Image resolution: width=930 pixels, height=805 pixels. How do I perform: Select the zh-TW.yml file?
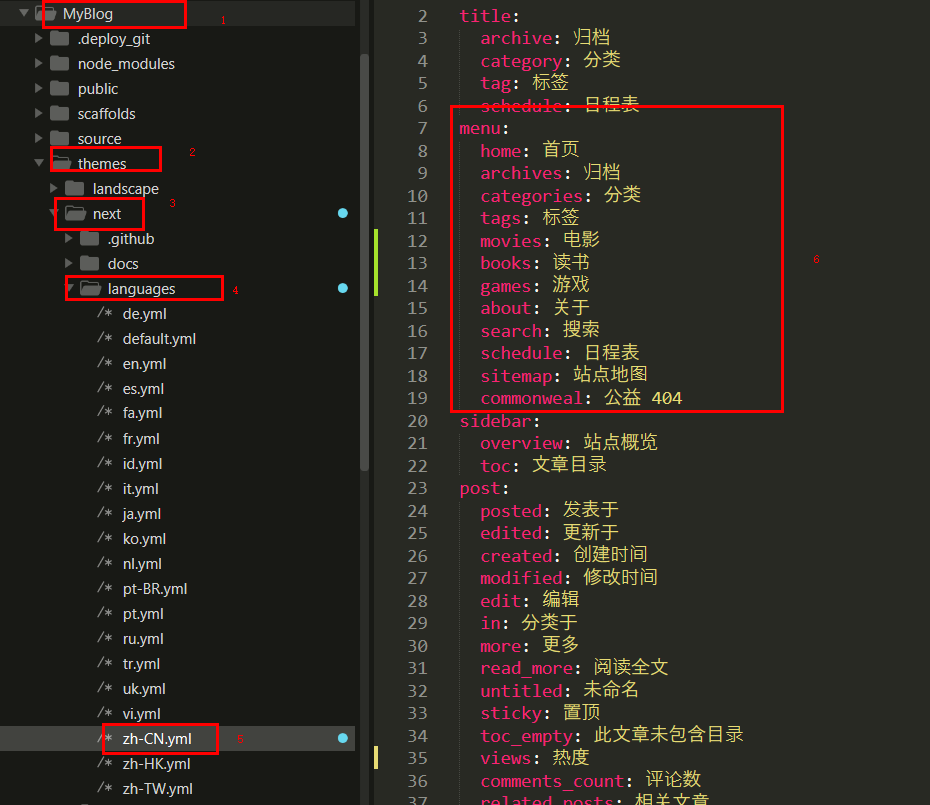point(157,789)
